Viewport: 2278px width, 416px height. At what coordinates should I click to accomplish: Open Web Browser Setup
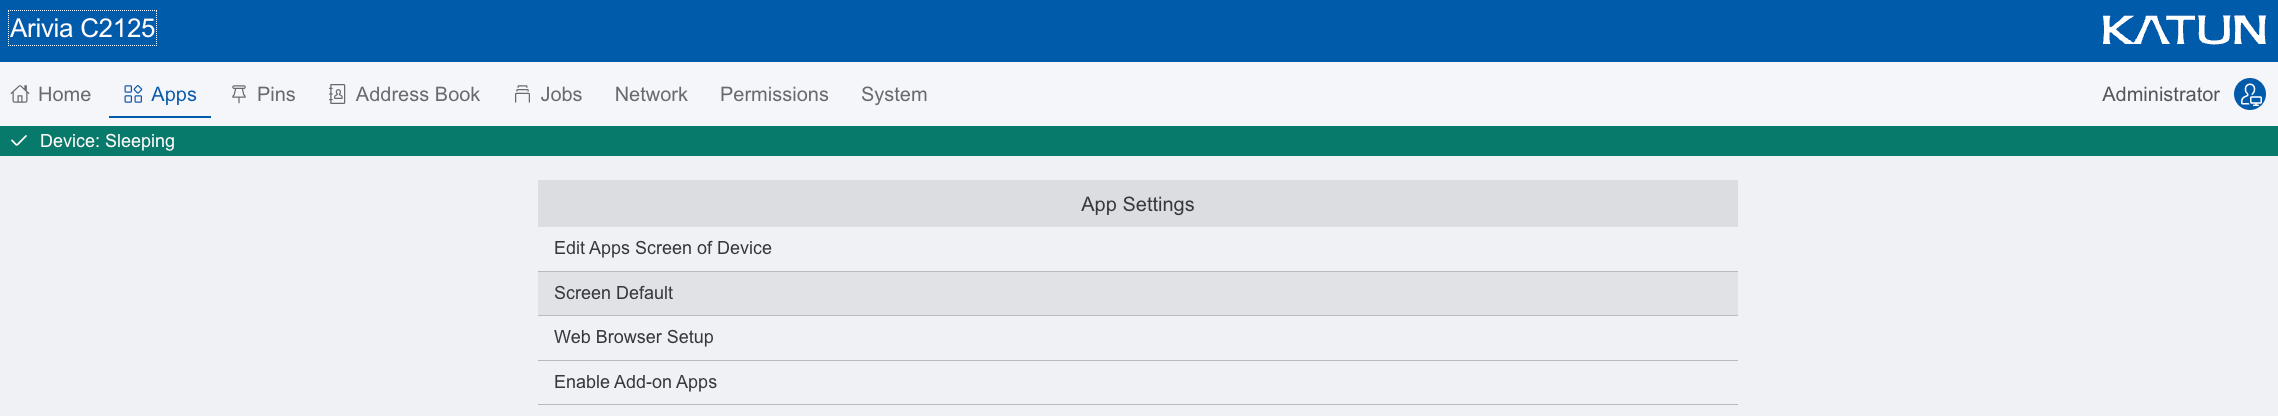click(634, 337)
